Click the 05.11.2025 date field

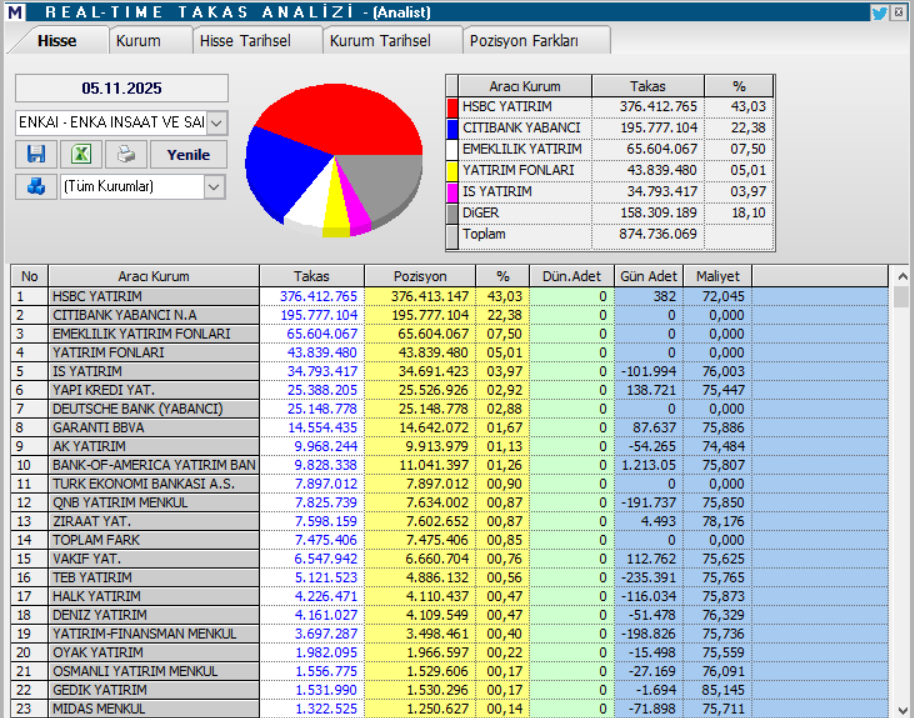[x=121, y=88]
